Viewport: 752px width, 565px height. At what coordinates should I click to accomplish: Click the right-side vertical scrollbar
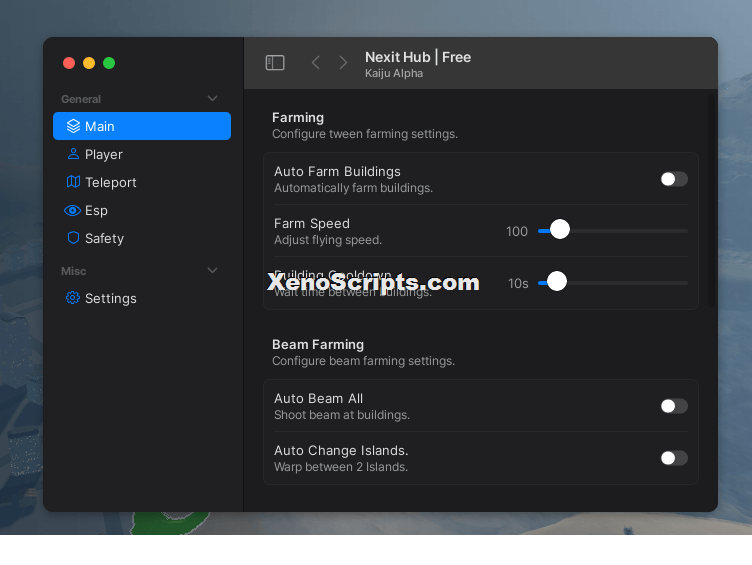(x=711, y=201)
